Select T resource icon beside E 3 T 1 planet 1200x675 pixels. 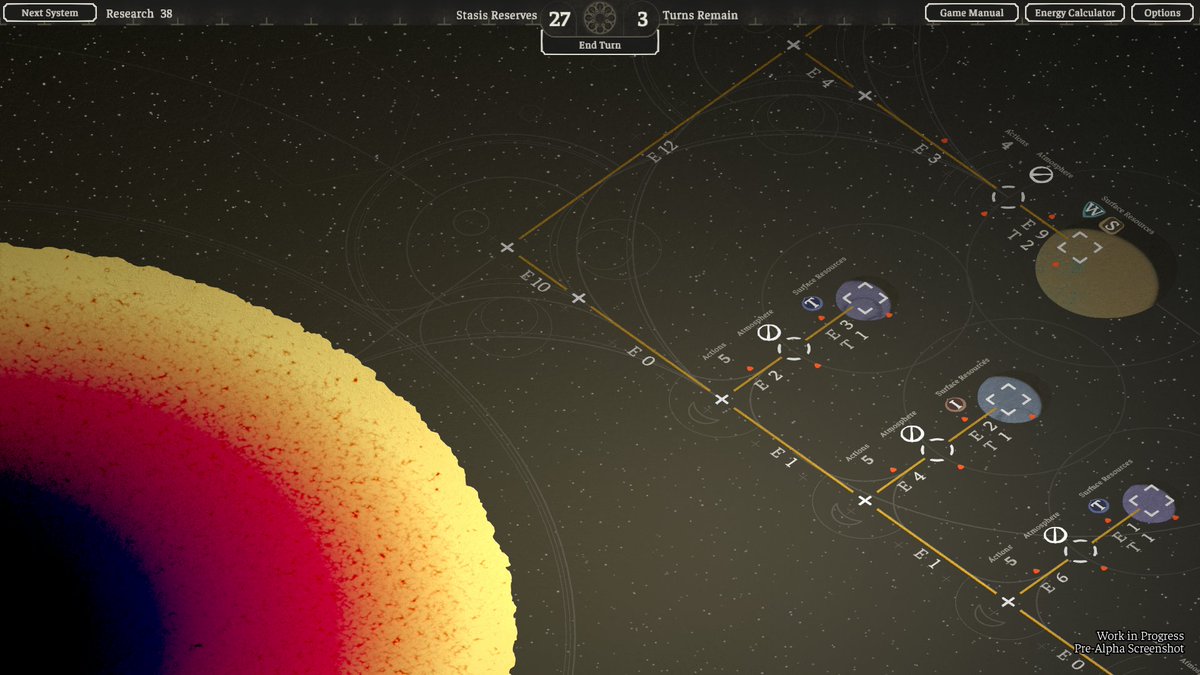click(812, 303)
